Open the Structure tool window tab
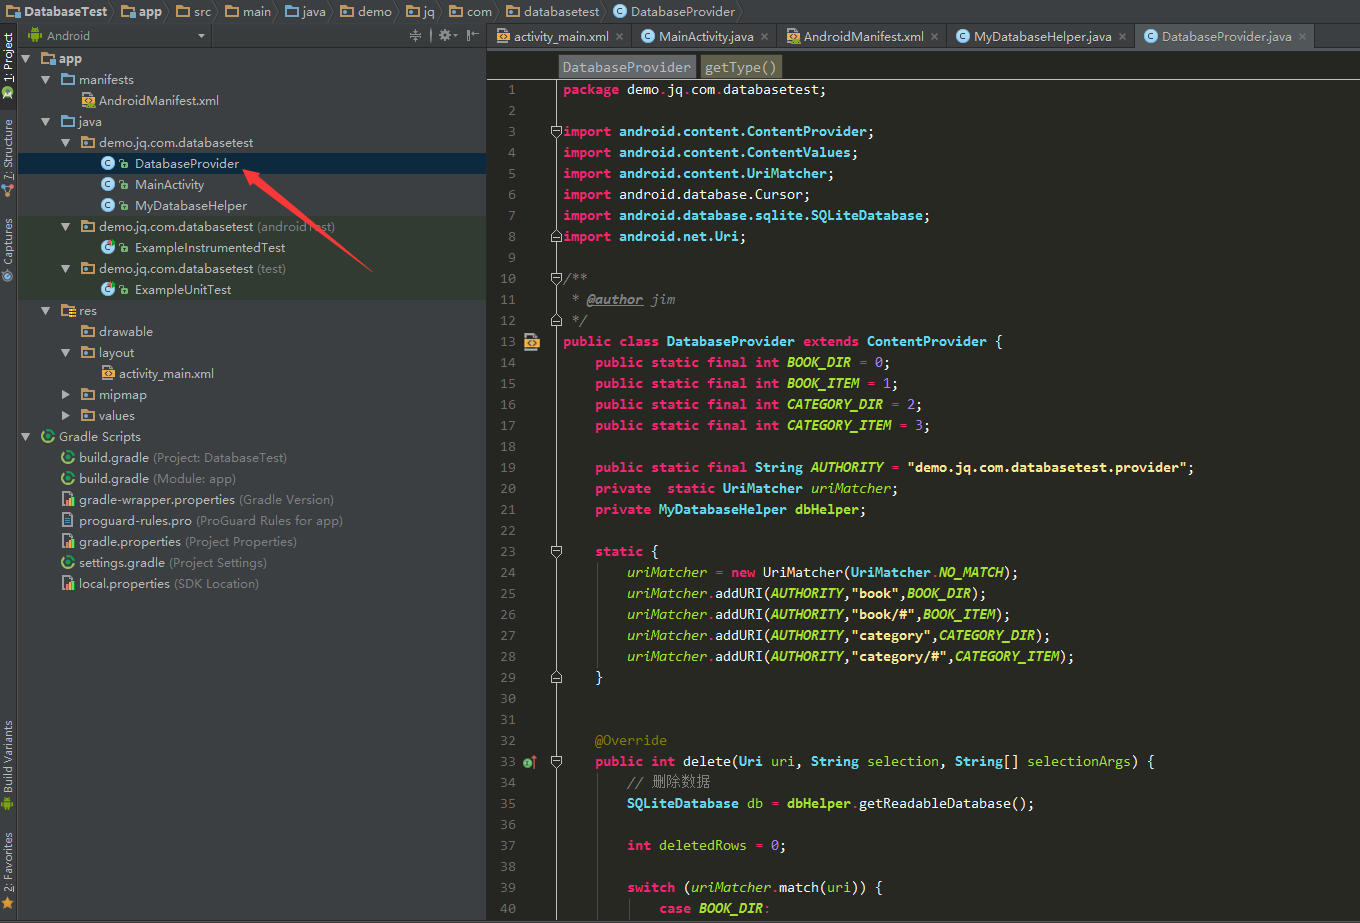The width and height of the screenshot is (1360, 923). tap(8, 156)
